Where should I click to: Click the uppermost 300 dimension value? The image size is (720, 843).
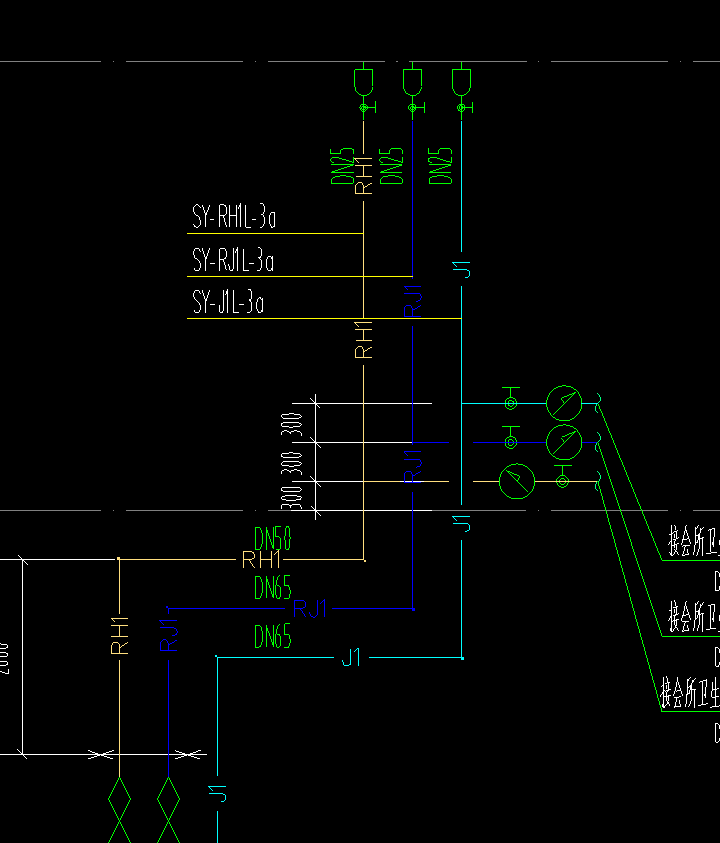point(292,424)
